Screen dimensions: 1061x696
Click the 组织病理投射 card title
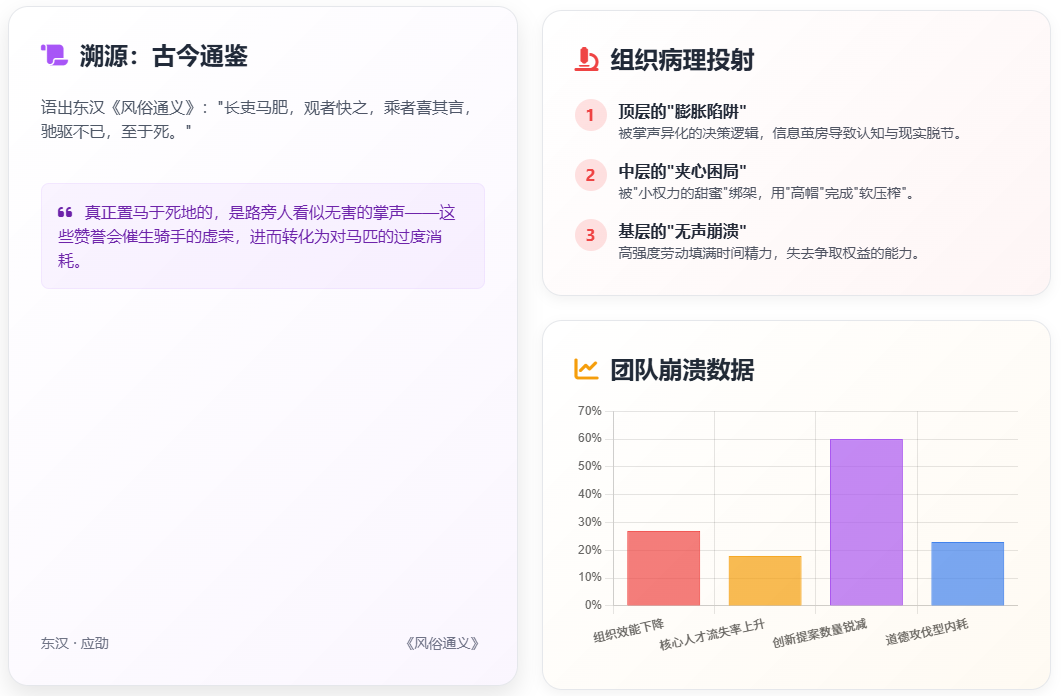pos(682,60)
